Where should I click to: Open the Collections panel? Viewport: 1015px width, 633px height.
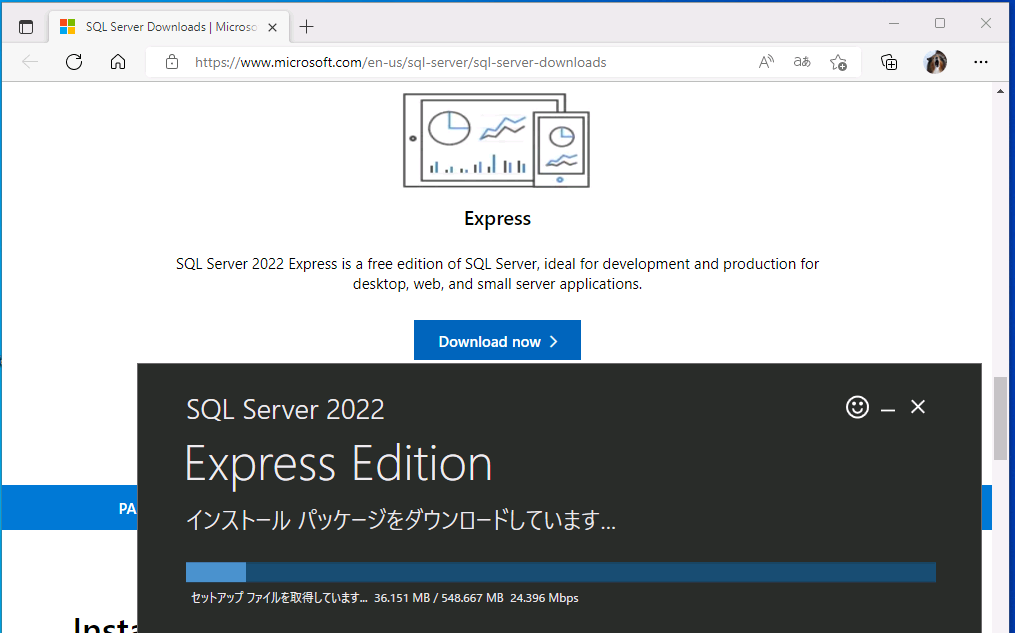pos(889,61)
